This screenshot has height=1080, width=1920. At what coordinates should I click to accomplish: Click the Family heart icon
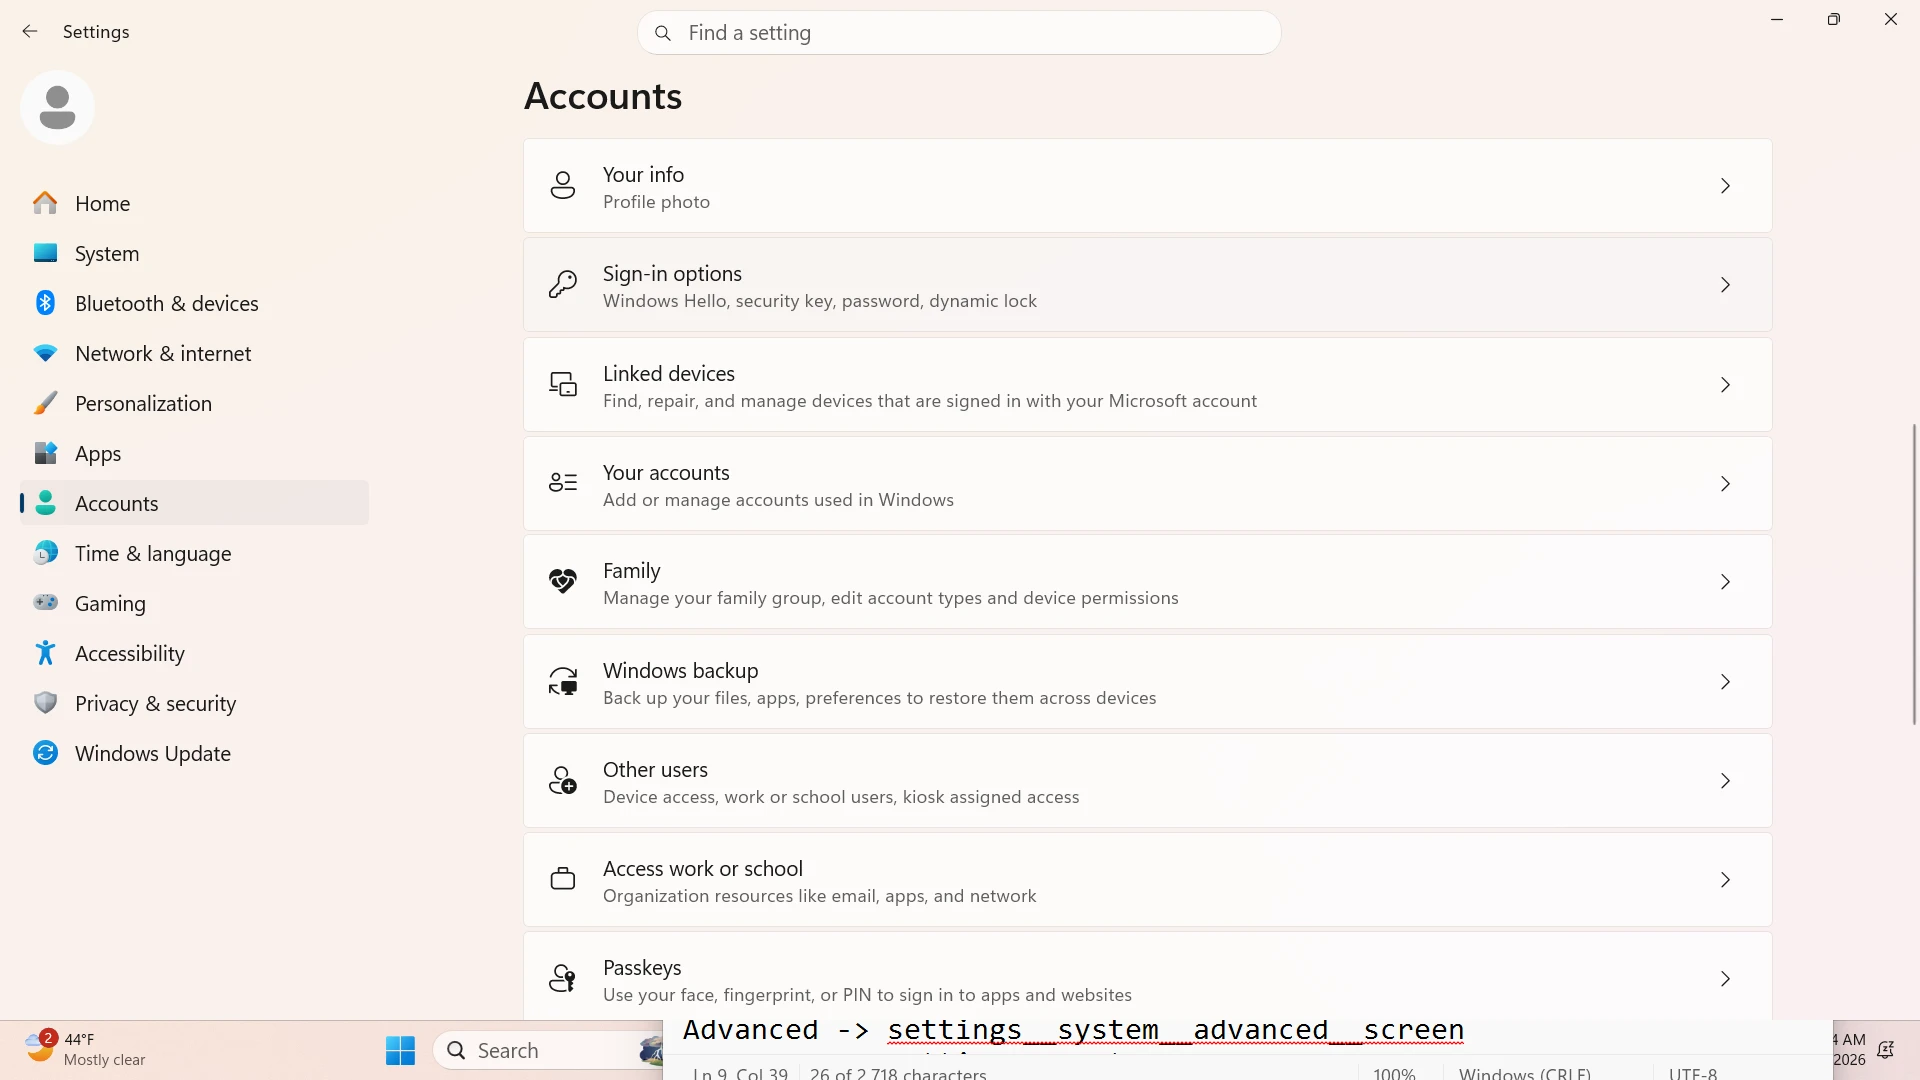563,581
